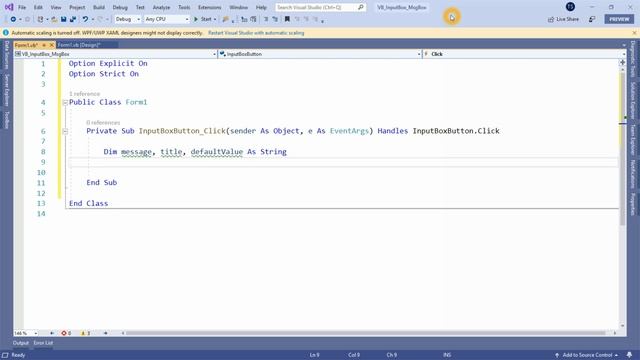
Task: Open the Output panel tab
Action: [20, 343]
